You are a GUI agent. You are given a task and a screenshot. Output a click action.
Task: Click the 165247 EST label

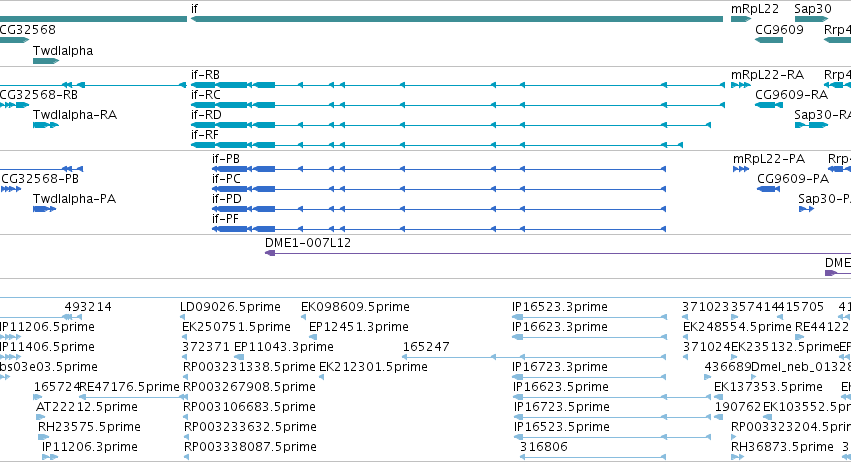tap(426, 347)
